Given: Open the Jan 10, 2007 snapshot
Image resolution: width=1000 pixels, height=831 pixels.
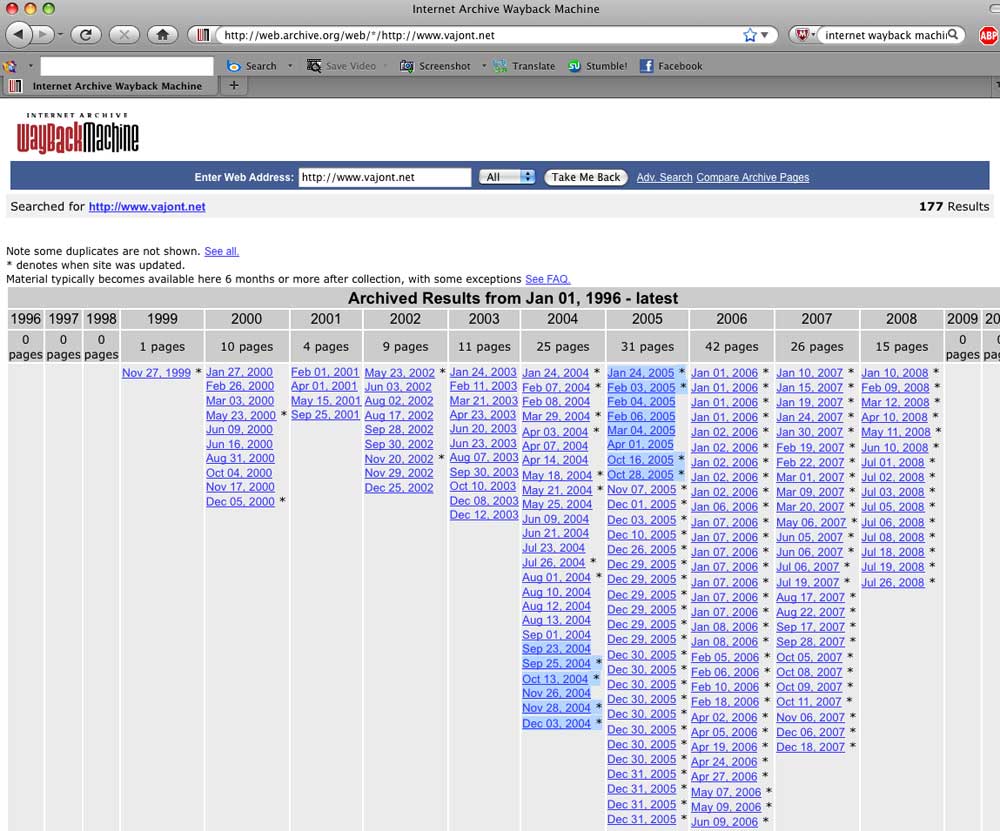Looking at the screenshot, I should 809,373.
